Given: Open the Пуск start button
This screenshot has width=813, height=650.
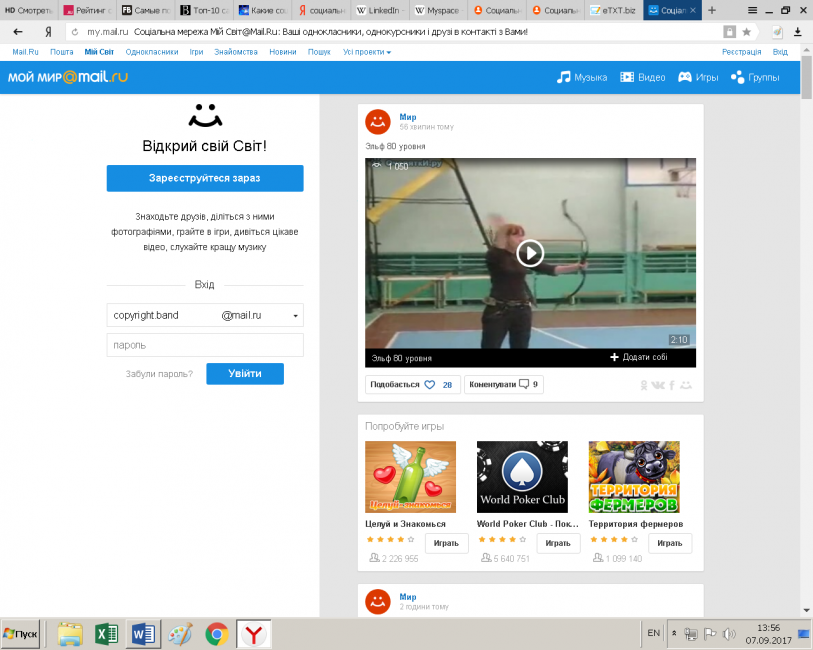Looking at the screenshot, I should [x=20, y=634].
